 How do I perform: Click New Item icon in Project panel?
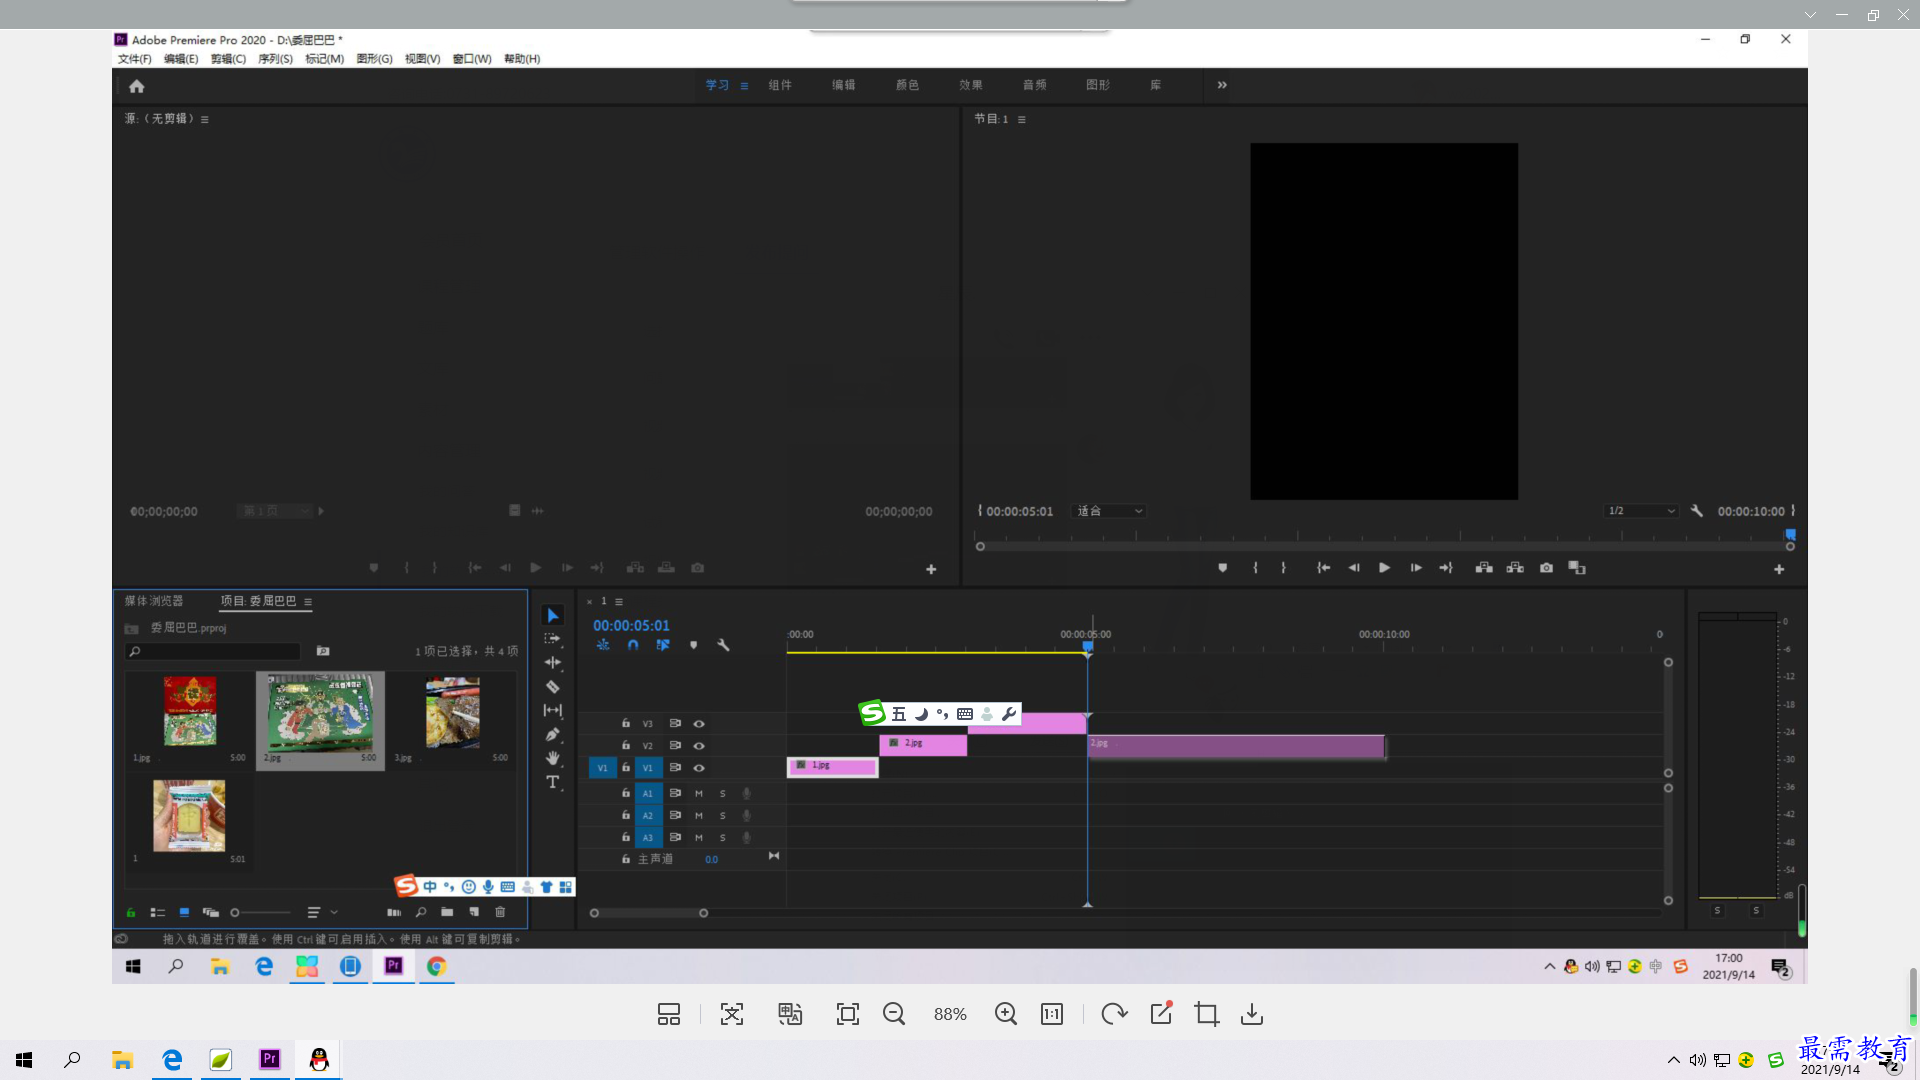[x=474, y=912]
